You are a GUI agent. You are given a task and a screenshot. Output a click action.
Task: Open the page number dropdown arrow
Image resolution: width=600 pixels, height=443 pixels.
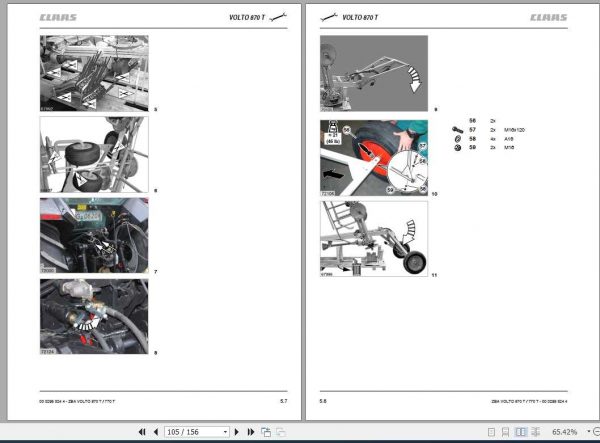click(x=225, y=432)
